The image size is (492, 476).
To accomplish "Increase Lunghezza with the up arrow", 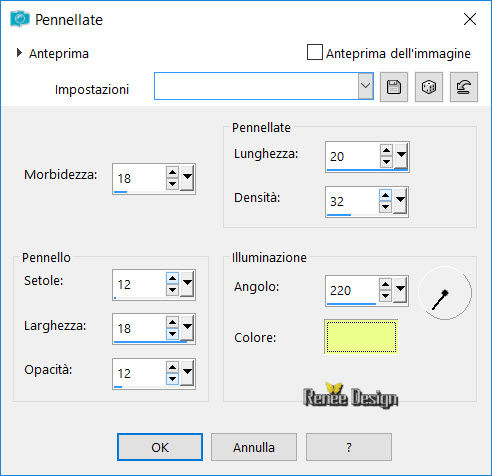I will coord(386,151).
